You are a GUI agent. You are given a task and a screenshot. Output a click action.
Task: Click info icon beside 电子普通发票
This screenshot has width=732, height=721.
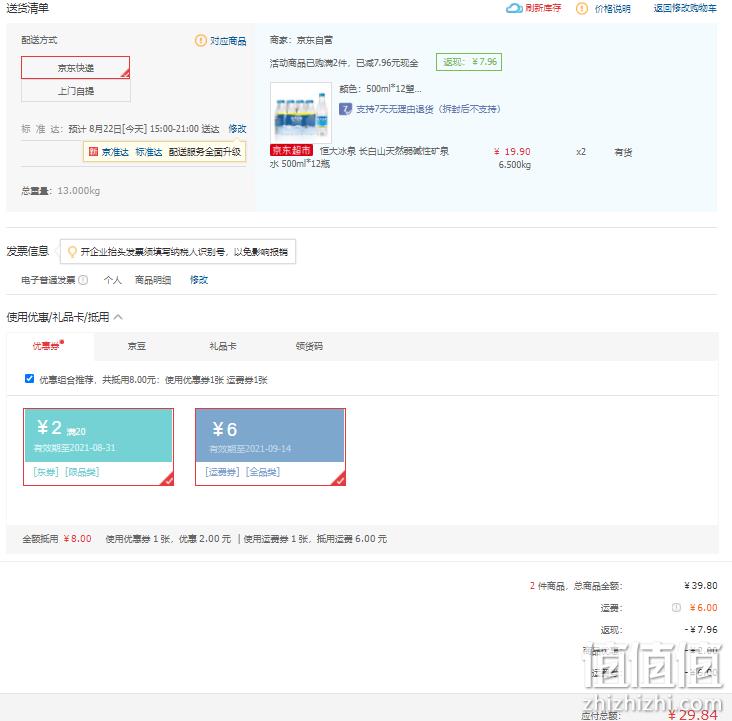(83, 280)
